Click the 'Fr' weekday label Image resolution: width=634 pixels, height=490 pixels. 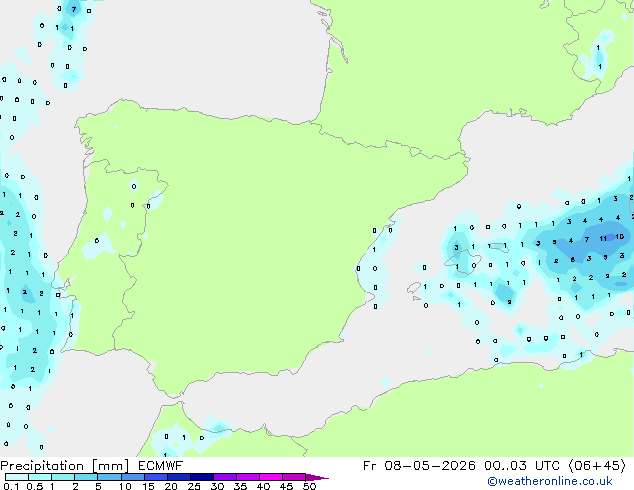pyautogui.click(x=369, y=466)
